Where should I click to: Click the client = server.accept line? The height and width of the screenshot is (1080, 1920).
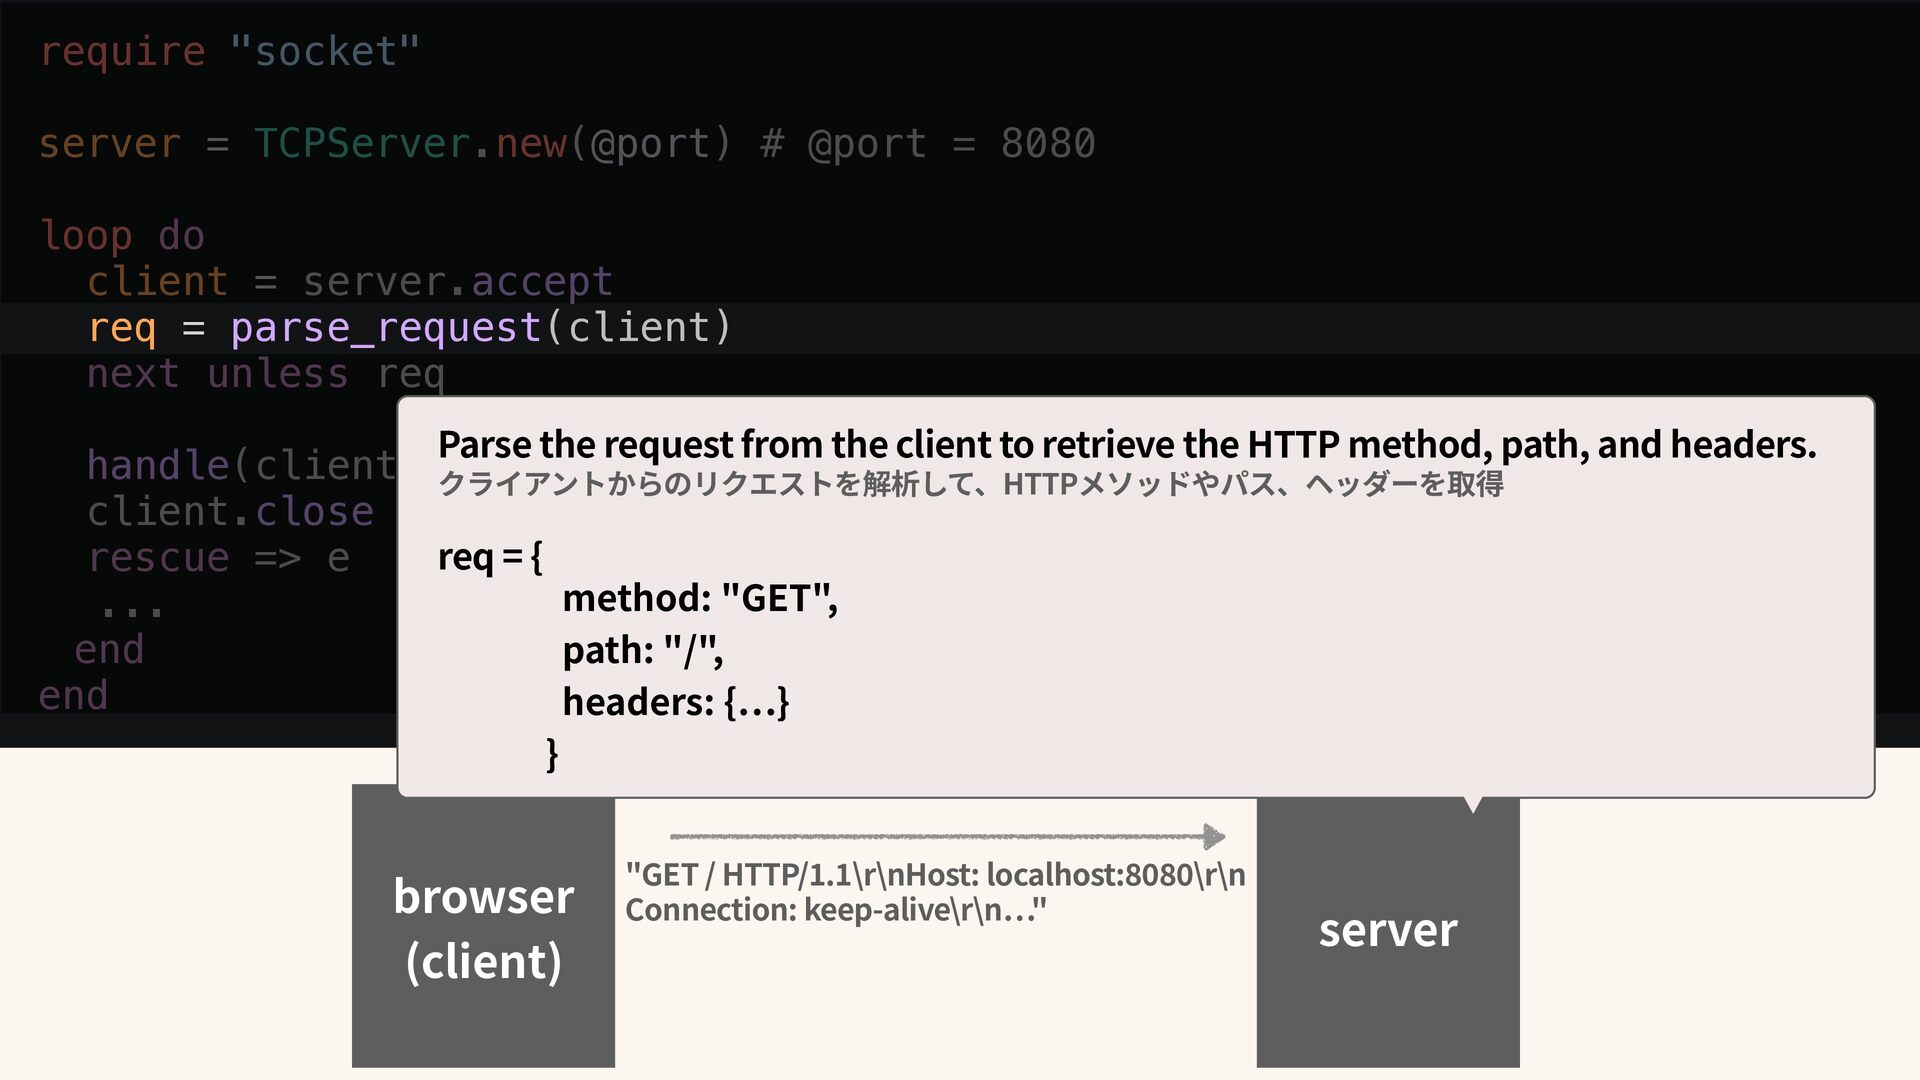click(x=349, y=282)
